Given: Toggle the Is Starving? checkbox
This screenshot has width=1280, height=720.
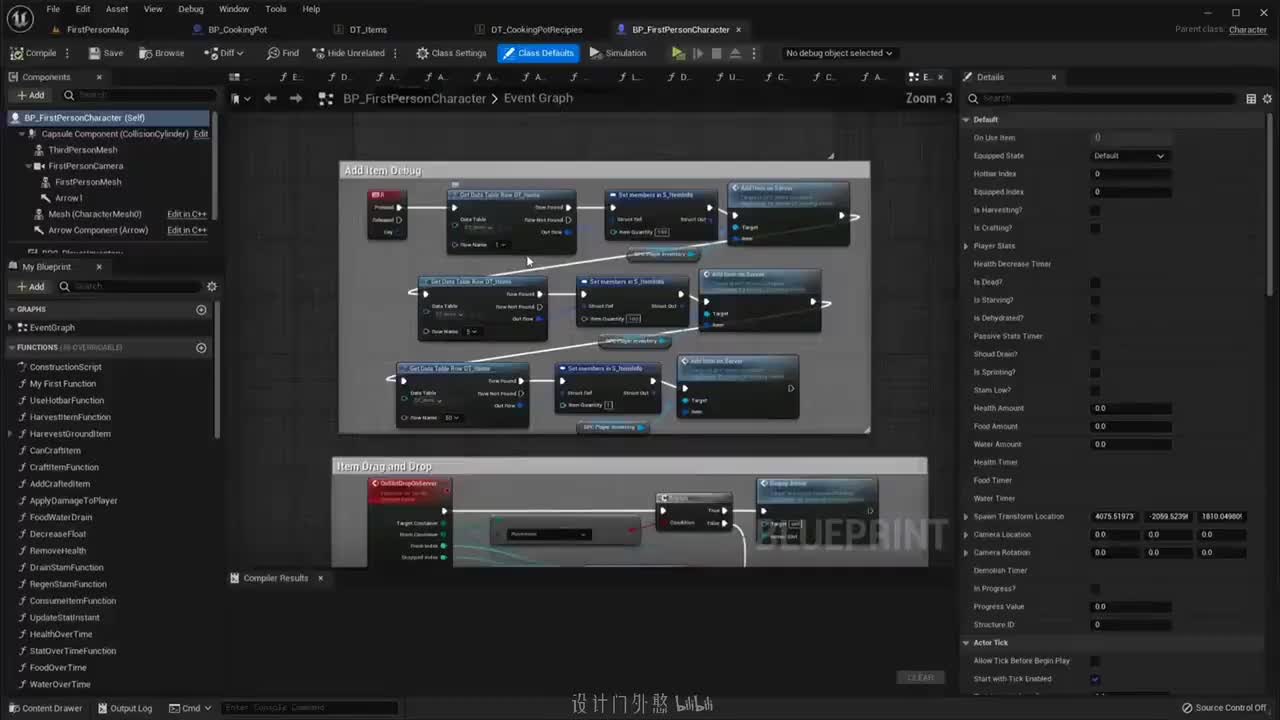Looking at the screenshot, I should click(x=1095, y=300).
